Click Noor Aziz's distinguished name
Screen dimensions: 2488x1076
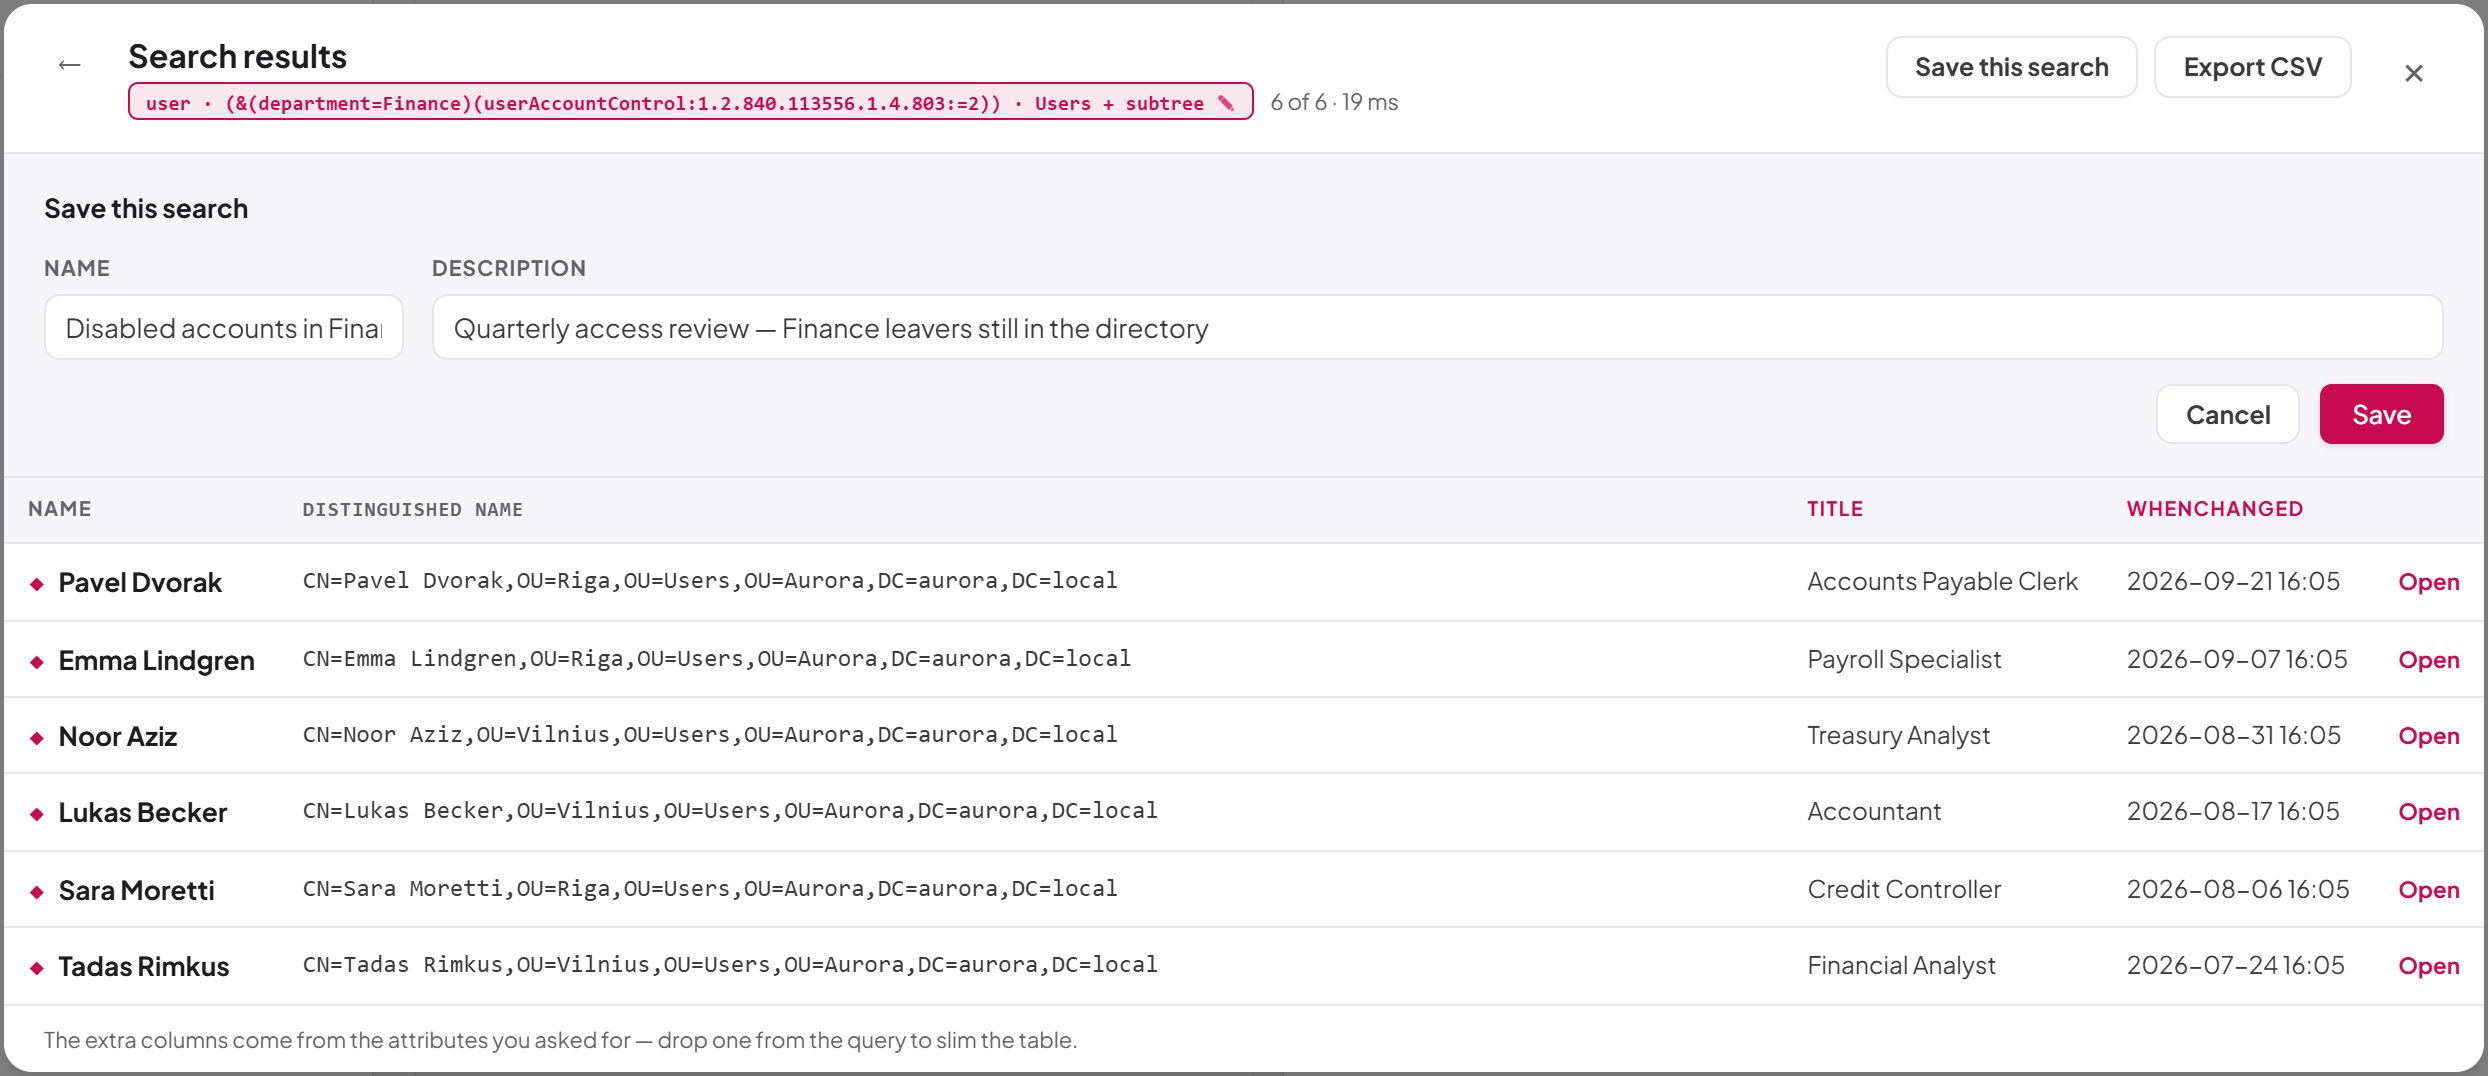(x=710, y=735)
